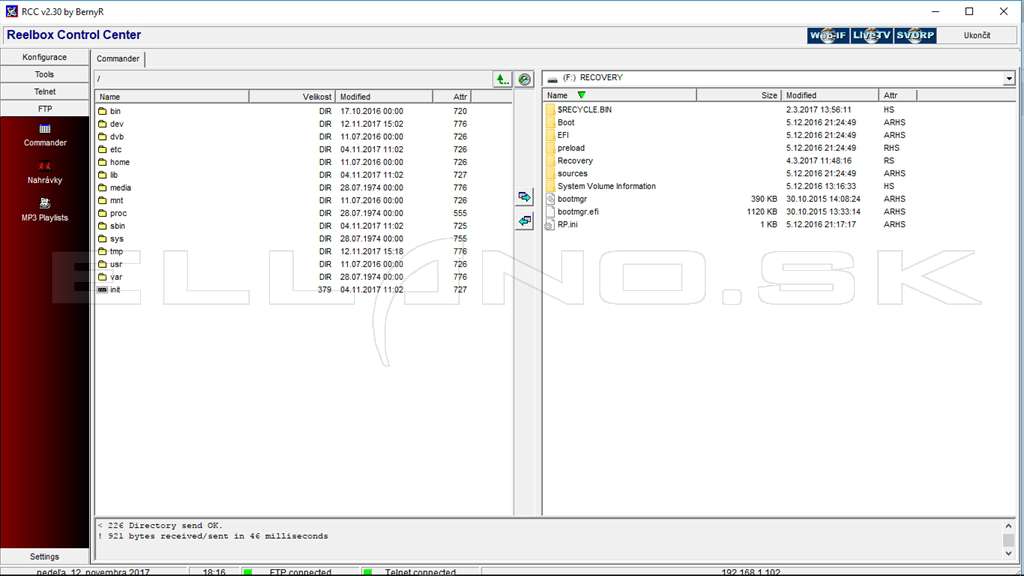Select the bin folder icon
Viewport: 1024px width, 576px height.
click(103, 111)
